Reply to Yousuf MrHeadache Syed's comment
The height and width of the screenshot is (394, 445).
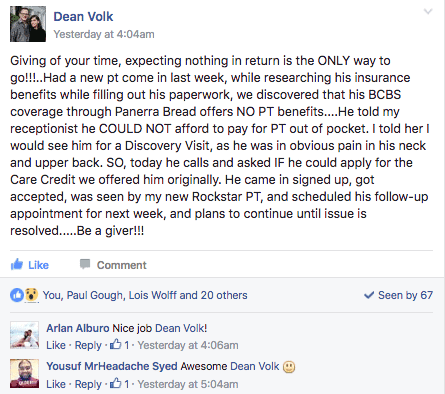(88, 384)
